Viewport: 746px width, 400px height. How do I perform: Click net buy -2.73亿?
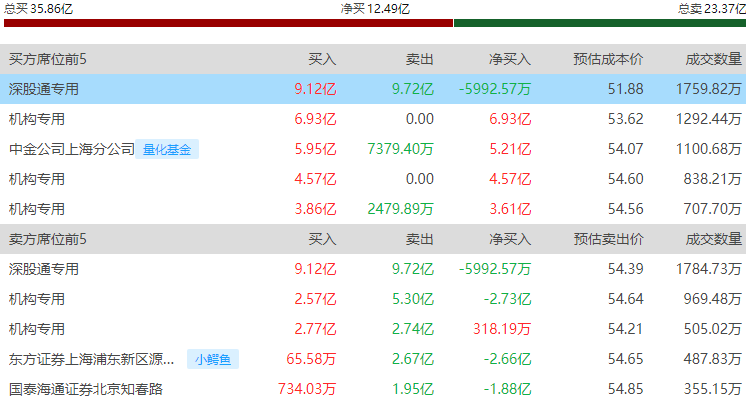point(507,299)
